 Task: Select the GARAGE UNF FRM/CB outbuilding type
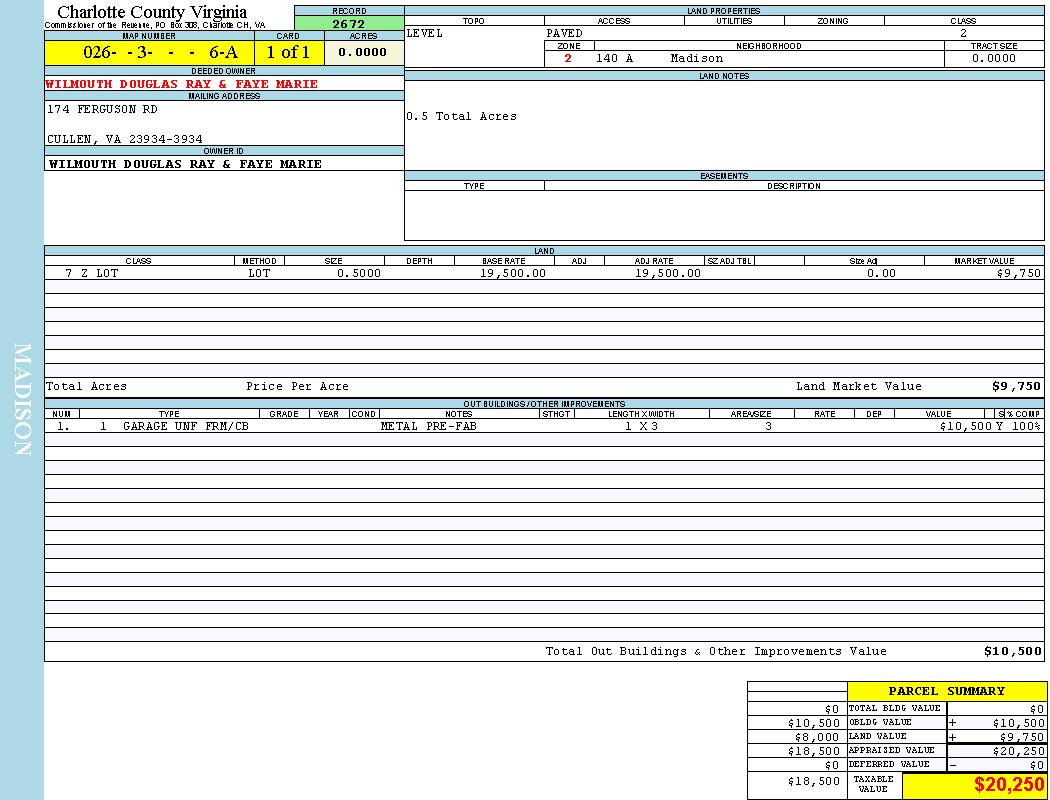pos(185,426)
